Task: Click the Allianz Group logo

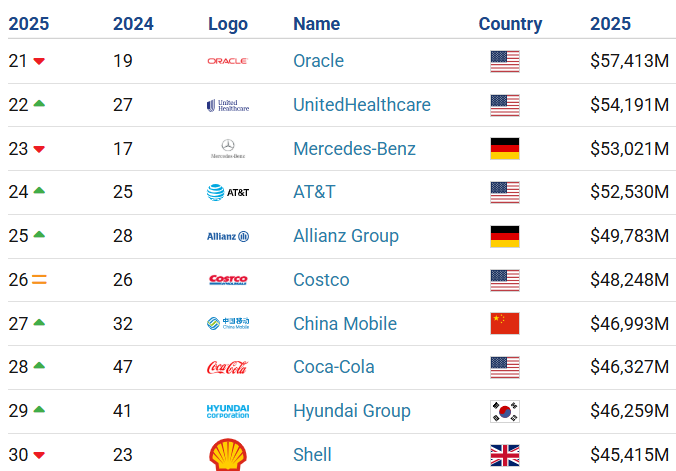Action: click(x=228, y=236)
